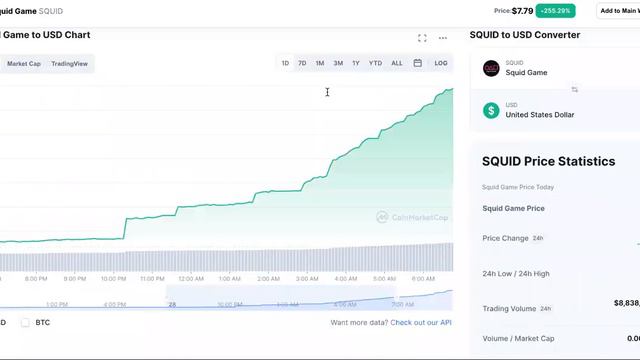Image resolution: width=640 pixels, height=360 pixels.
Task: Click the SQUID Price Statistics heading
Action: [549, 161]
